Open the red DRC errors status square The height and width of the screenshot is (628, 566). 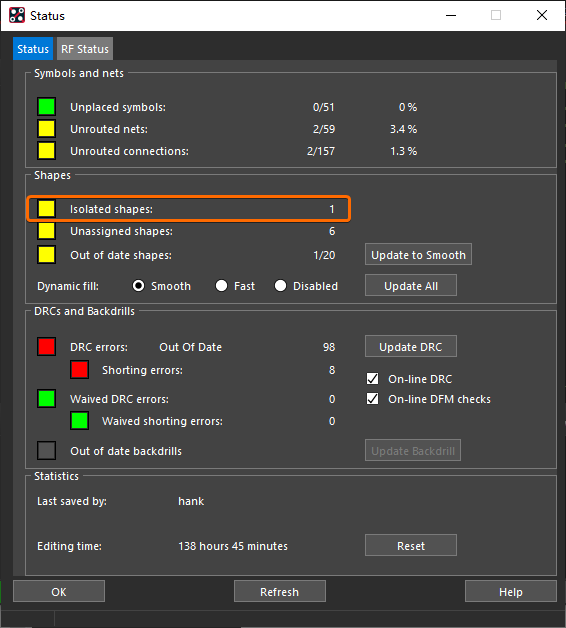(x=46, y=346)
